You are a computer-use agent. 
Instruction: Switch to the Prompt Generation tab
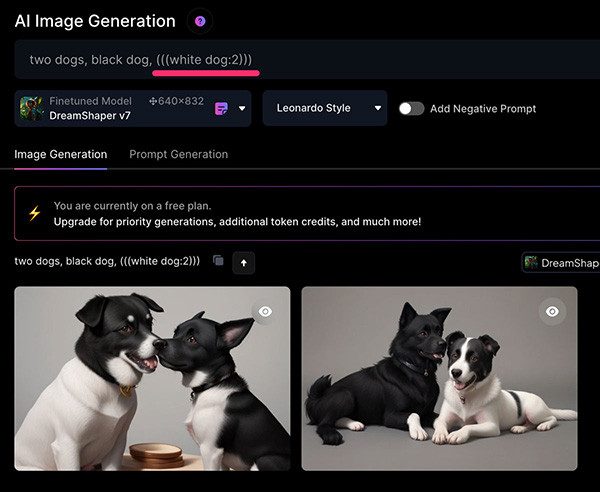click(178, 155)
